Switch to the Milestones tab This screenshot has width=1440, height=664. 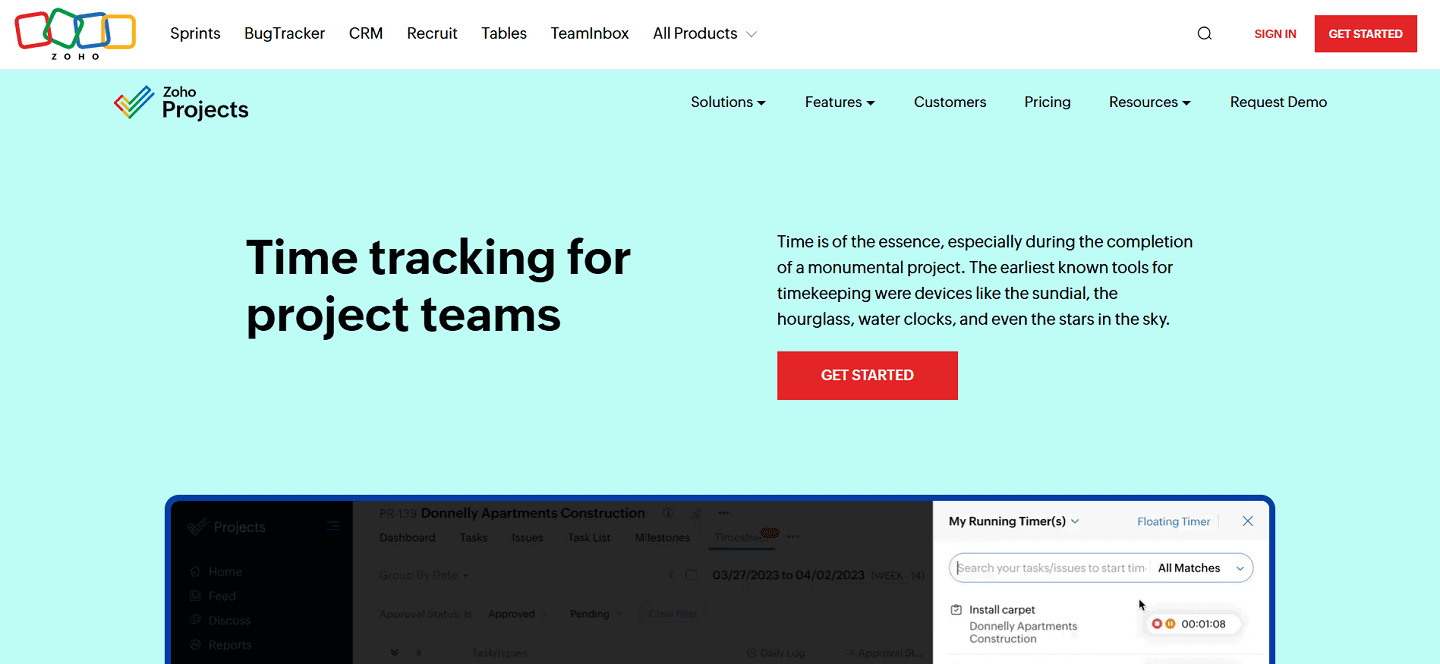point(662,537)
